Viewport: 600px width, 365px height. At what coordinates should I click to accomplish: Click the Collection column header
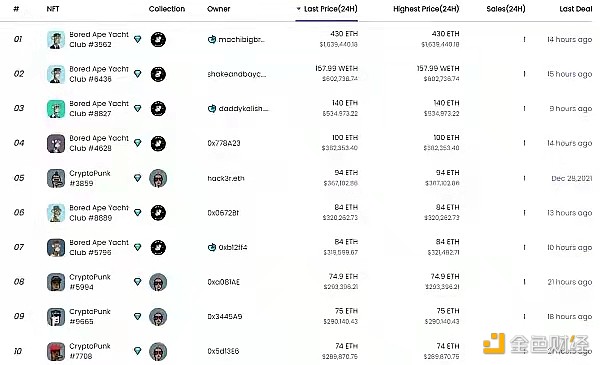click(167, 9)
